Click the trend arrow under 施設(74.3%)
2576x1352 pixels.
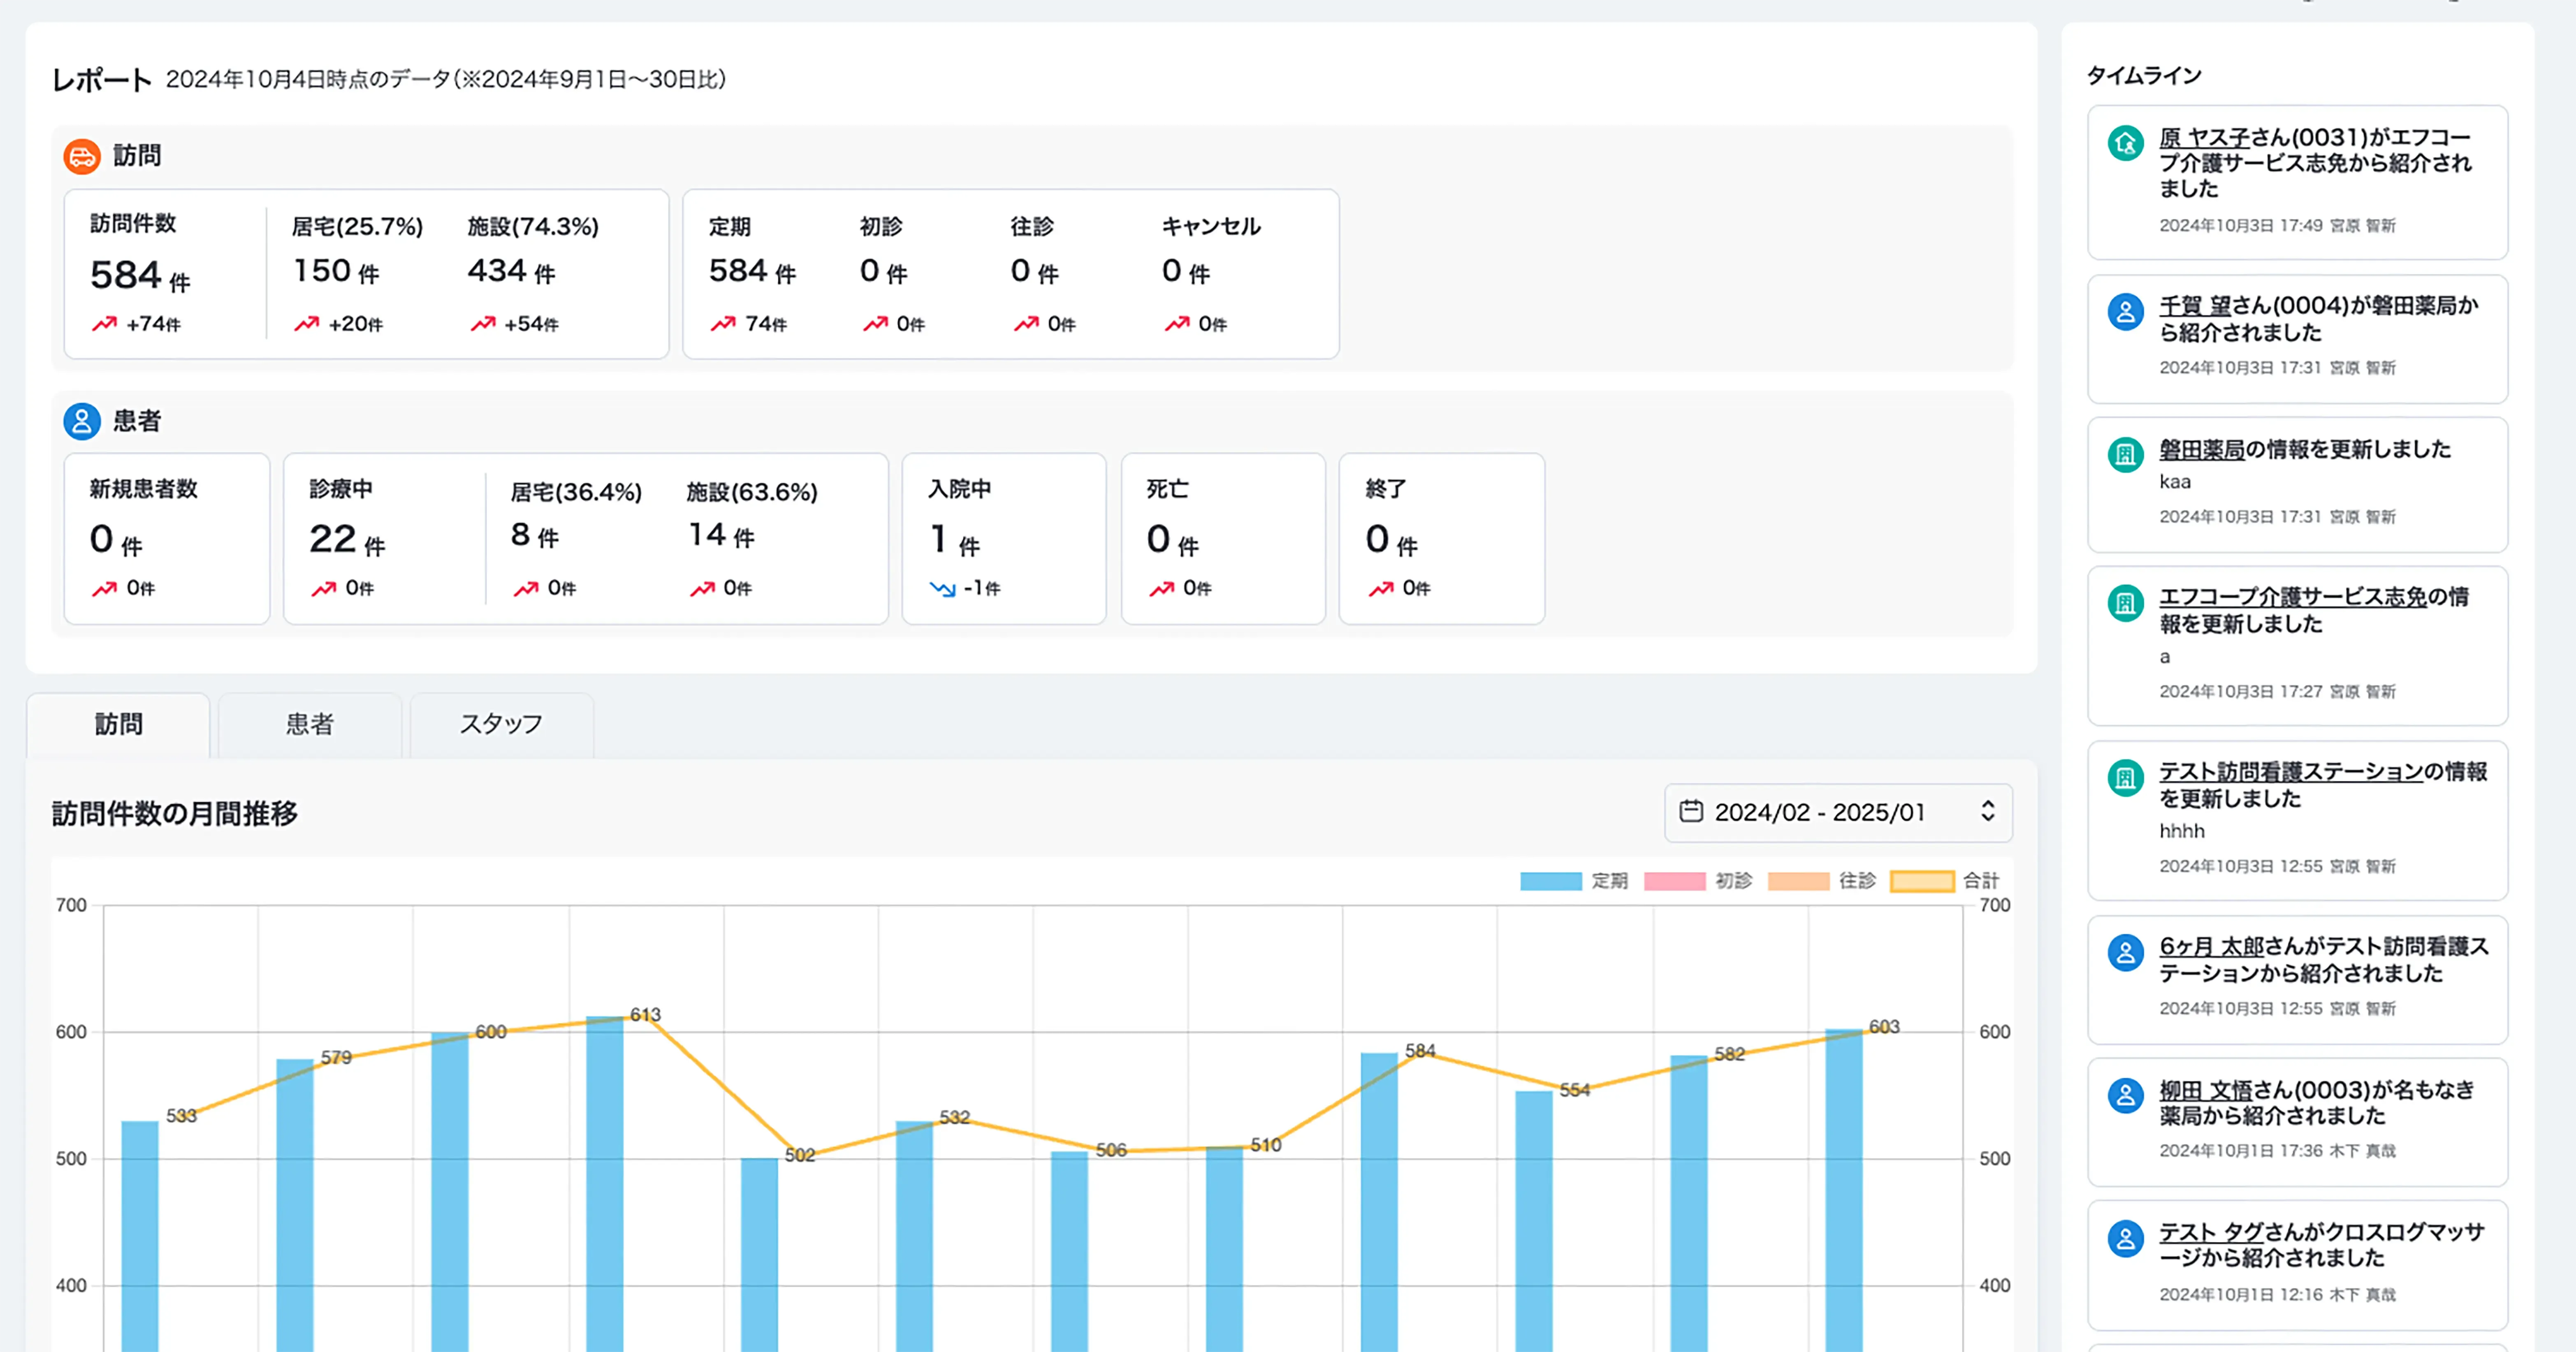483,324
